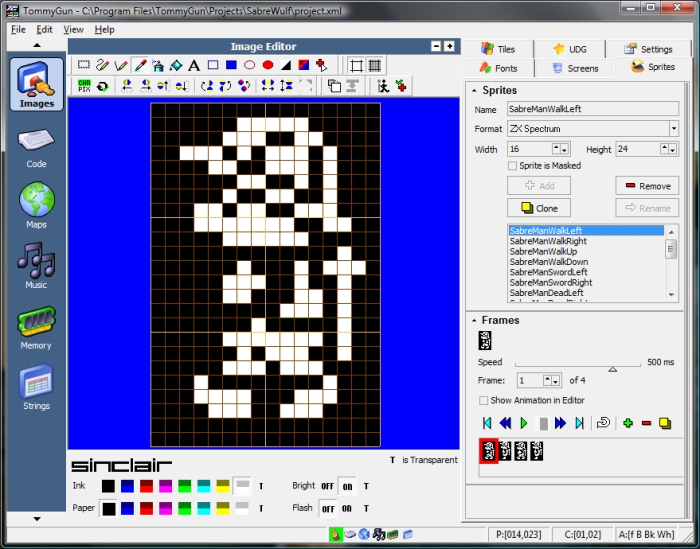Switch to the Screens tab
The image size is (700, 549).
coord(575,68)
